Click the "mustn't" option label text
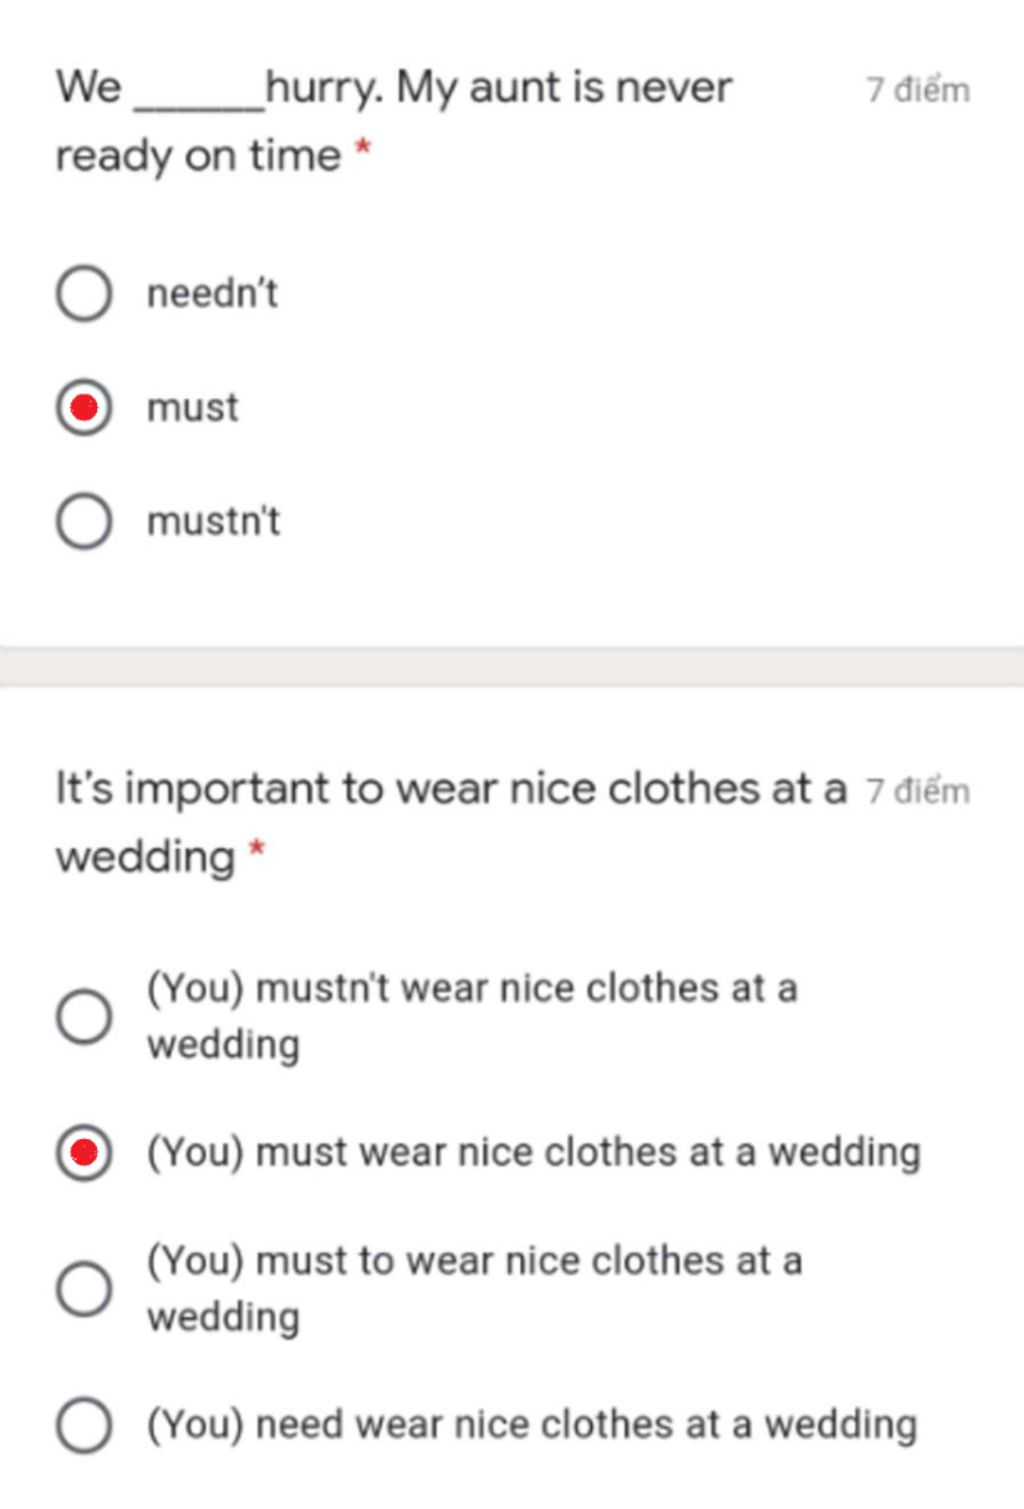 click(213, 521)
